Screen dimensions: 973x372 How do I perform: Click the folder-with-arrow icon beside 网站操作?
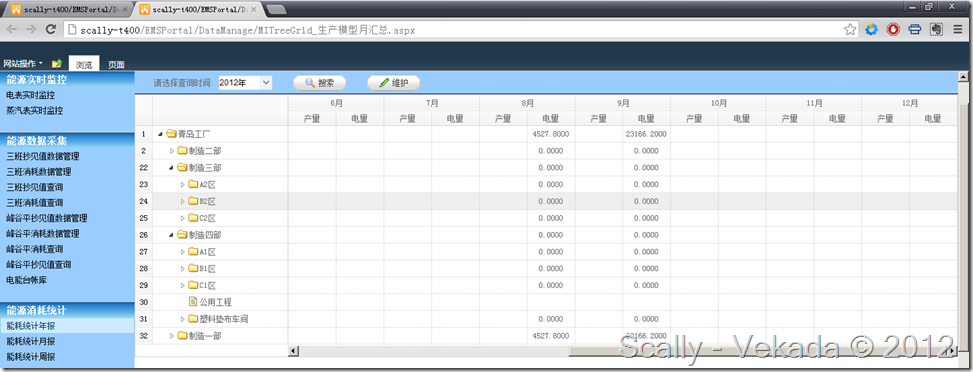[56, 63]
